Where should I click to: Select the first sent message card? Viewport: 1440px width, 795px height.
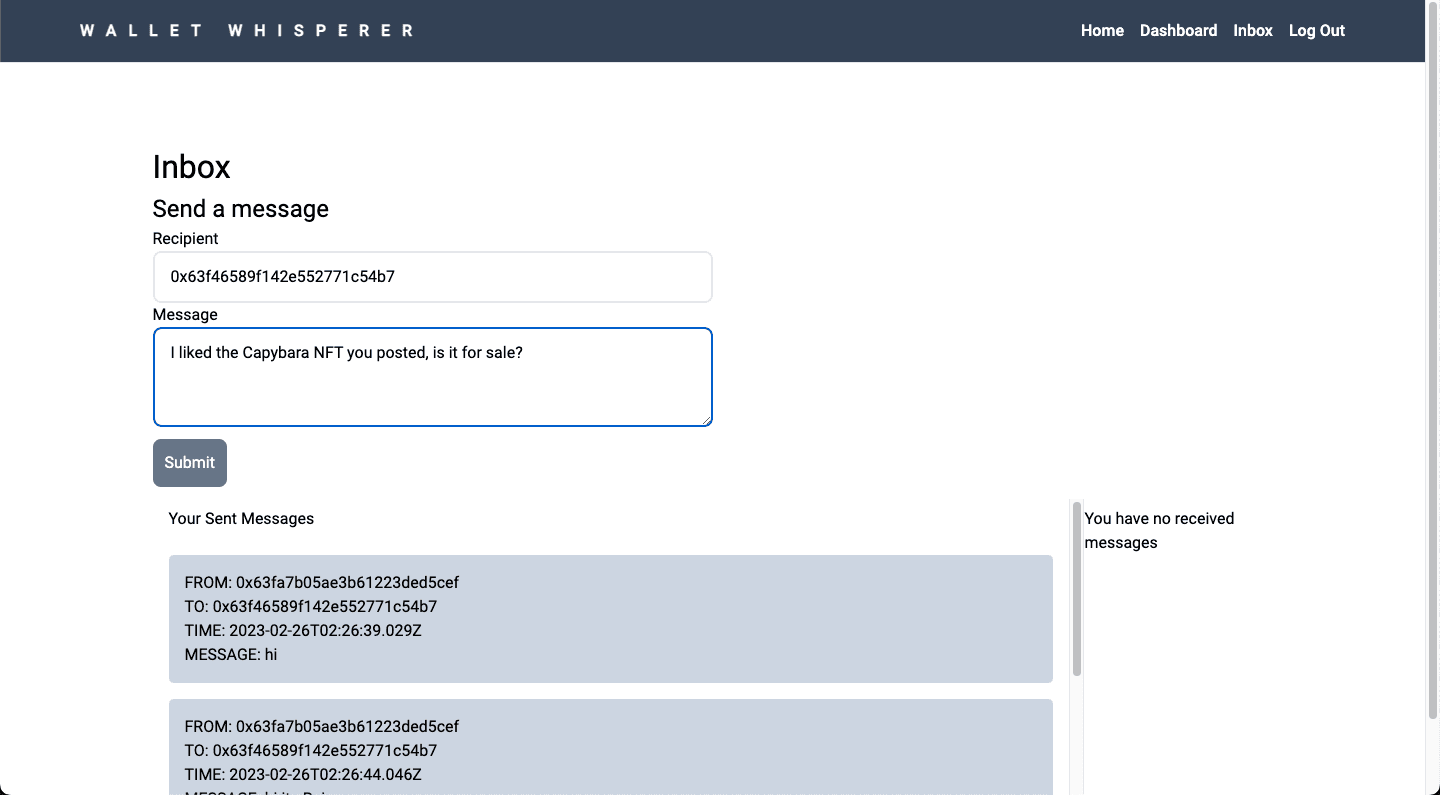(610, 619)
